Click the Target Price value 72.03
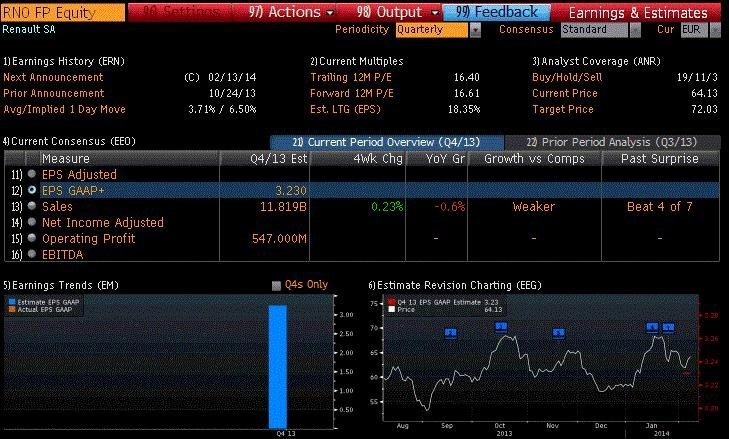This screenshot has width=729, height=439. pyautogui.click(x=704, y=109)
